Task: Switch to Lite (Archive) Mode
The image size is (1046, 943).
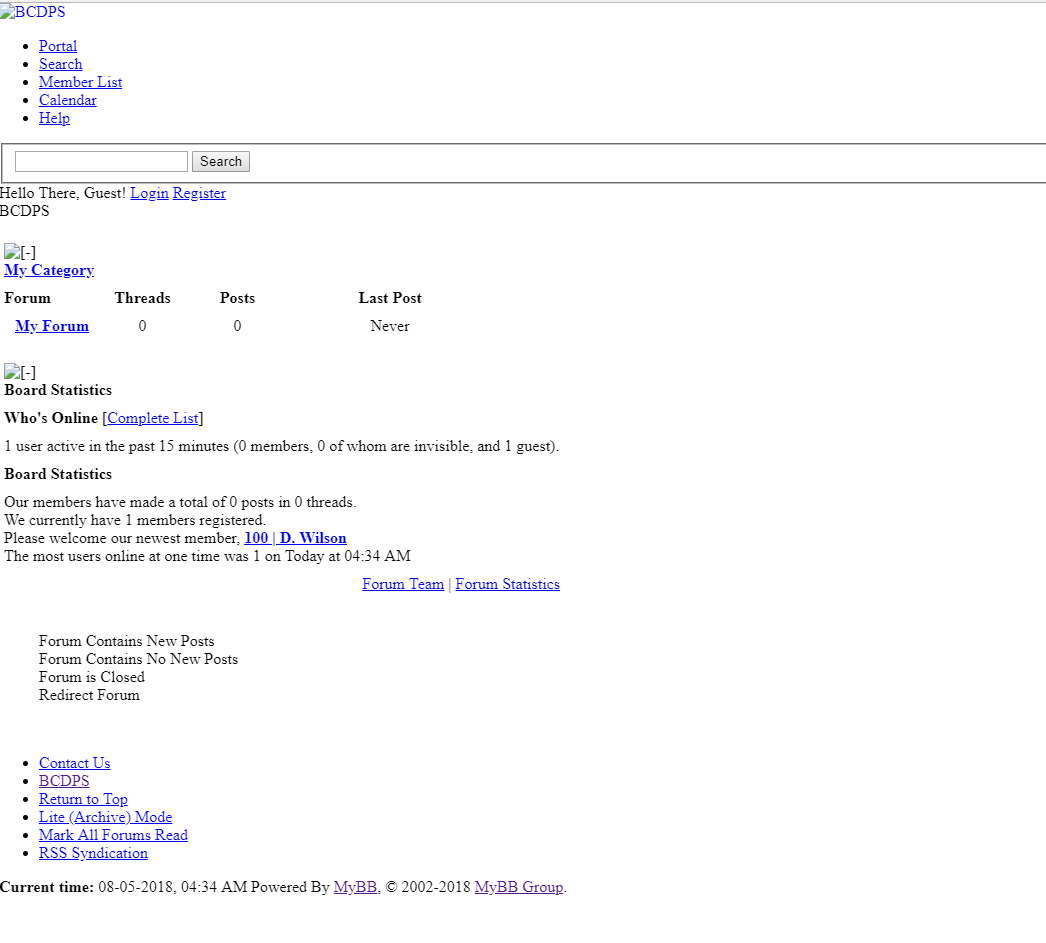Action: click(105, 817)
